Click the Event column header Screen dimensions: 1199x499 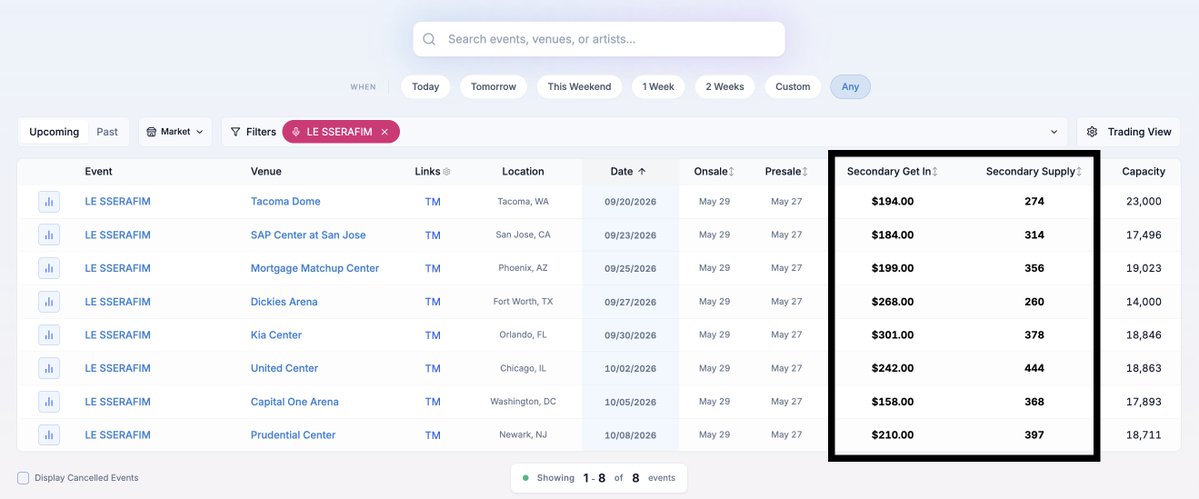[99, 172]
